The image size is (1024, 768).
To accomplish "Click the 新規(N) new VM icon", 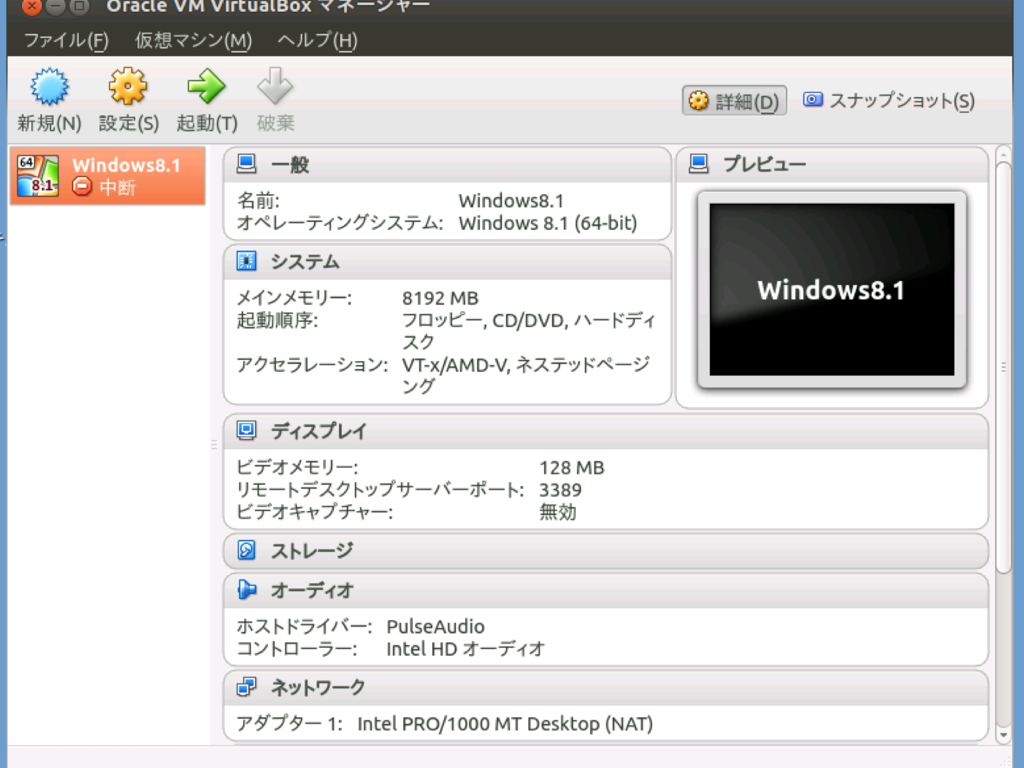I will pos(50,86).
